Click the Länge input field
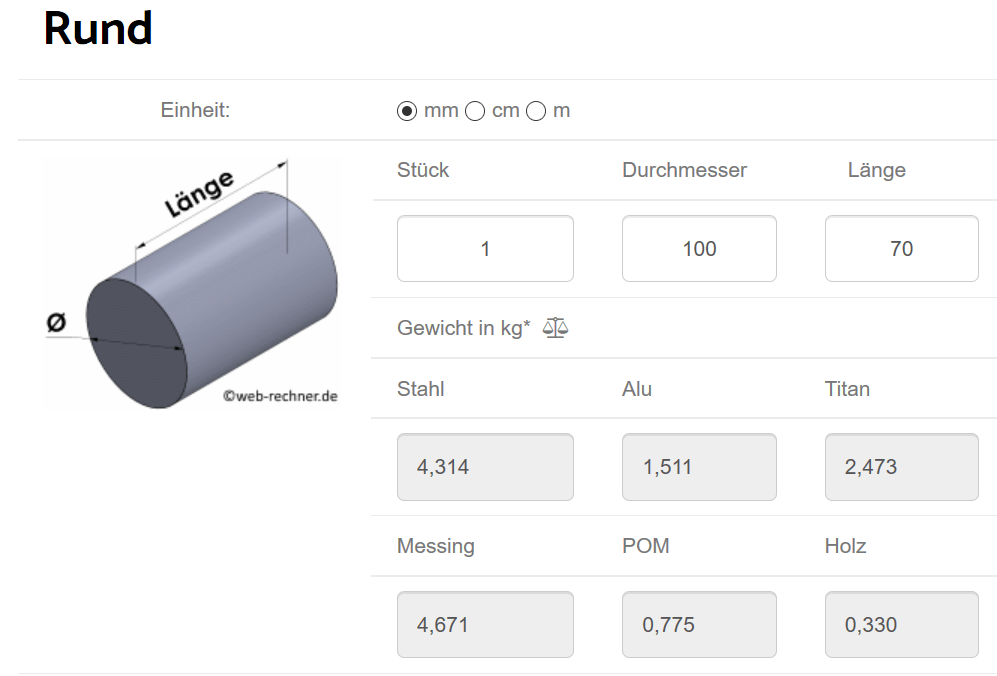This screenshot has height=676, width=997. [x=902, y=249]
